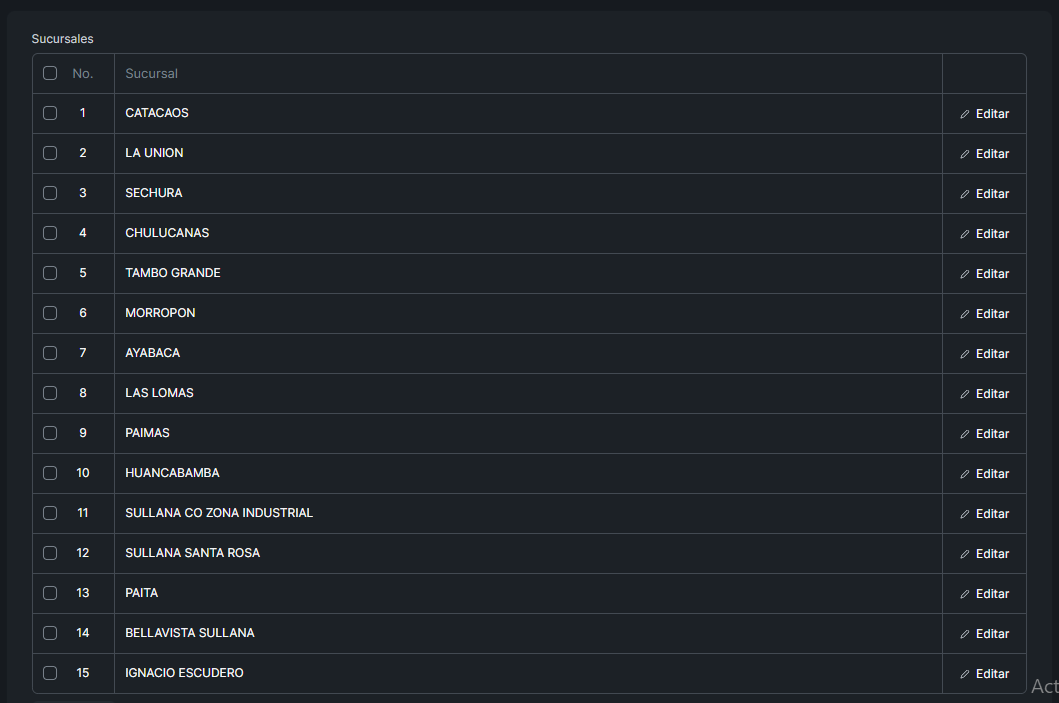1059x703 pixels.
Task: Select the HUANCABAMBA branch name cell
Action: click(172, 473)
